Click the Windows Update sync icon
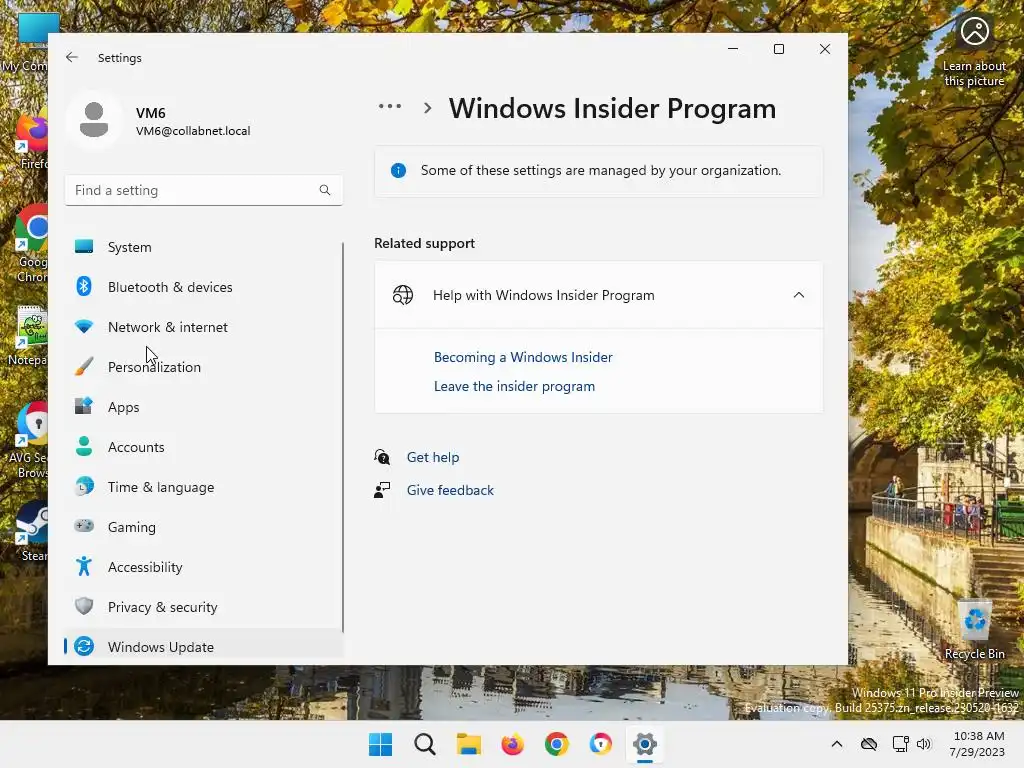The image size is (1024, 768). tap(84, 647)
